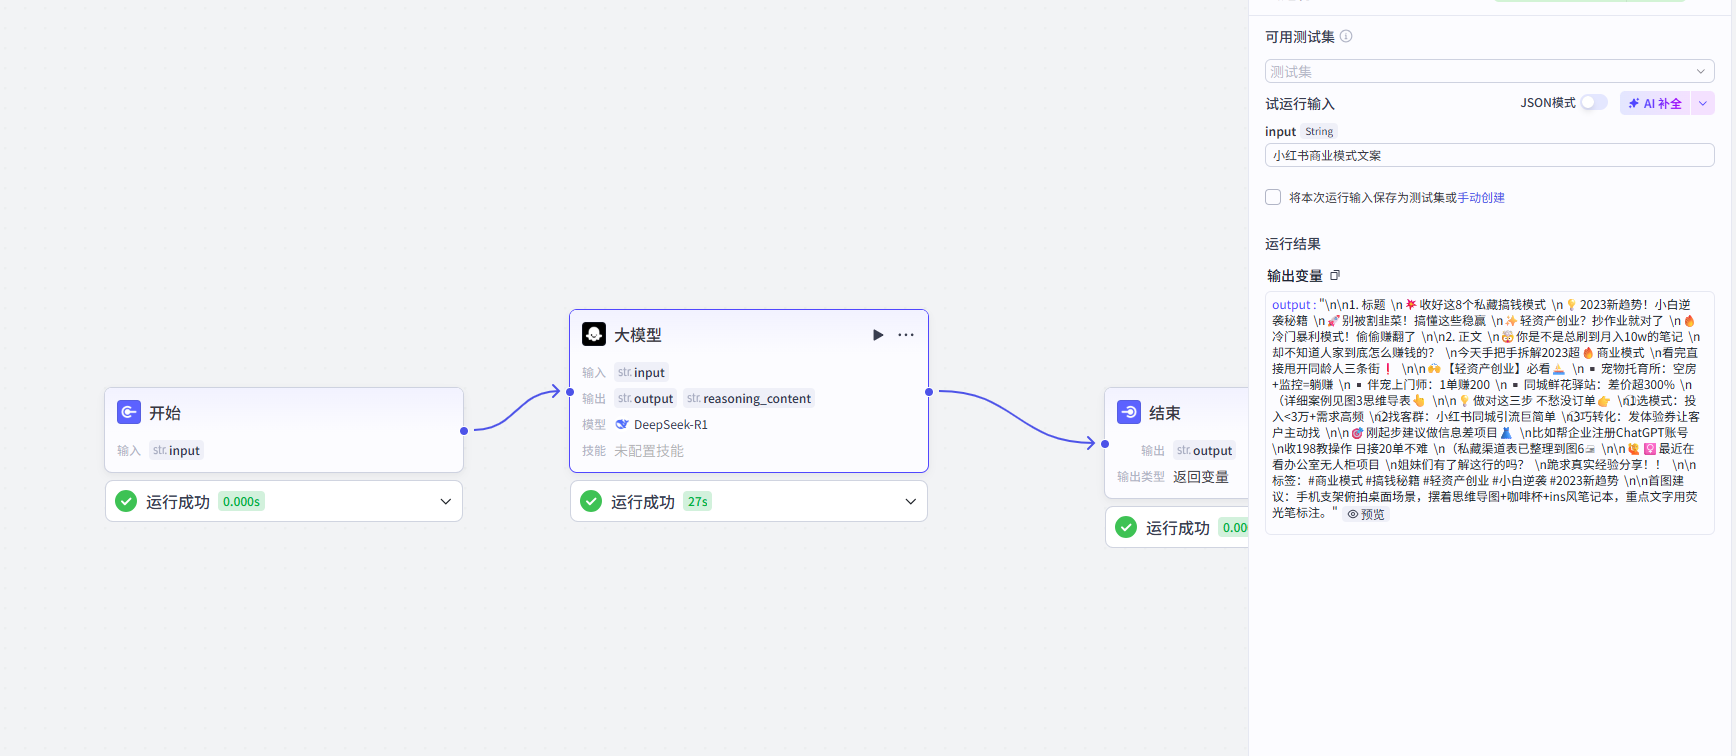Click the DeepSeek-R1 model icon
The width and height of the screenshot is (1736, 756).
click(622, 424)
